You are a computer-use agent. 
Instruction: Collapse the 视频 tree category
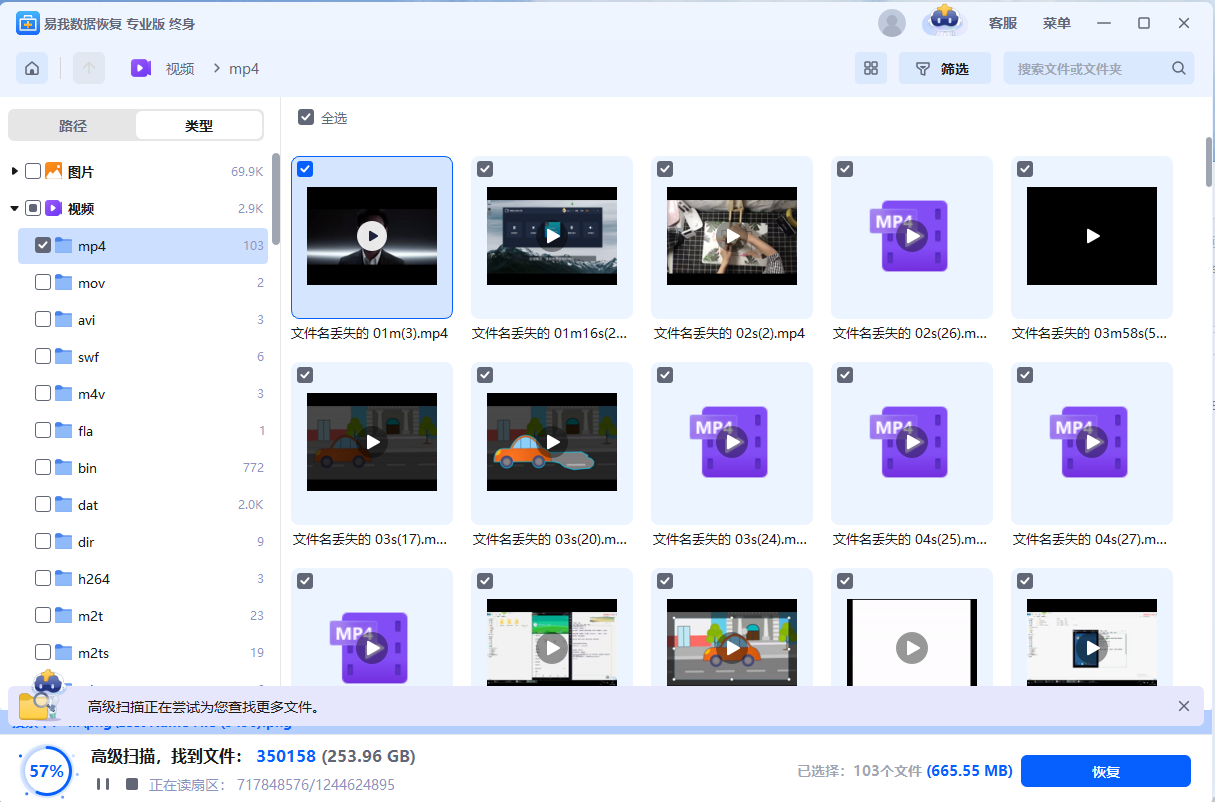14,209
